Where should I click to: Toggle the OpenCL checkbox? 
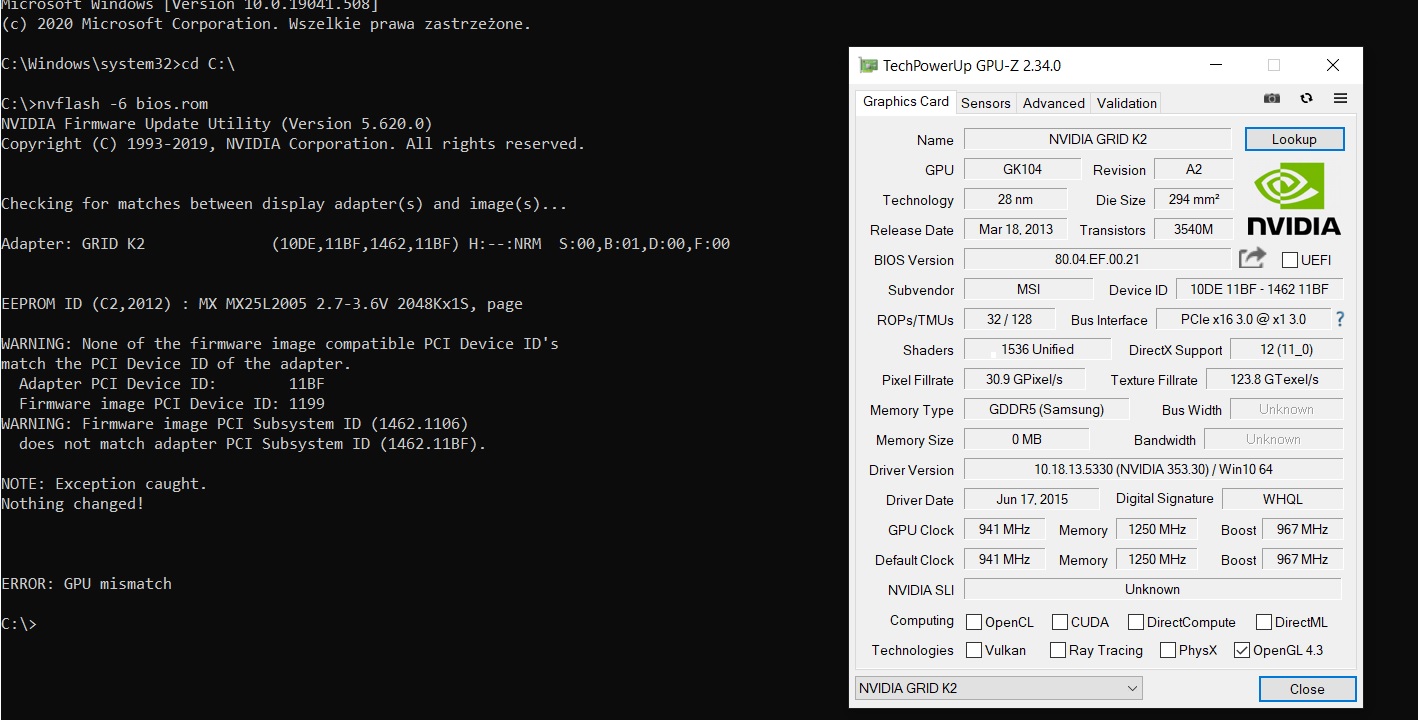(x=974, y=622)
